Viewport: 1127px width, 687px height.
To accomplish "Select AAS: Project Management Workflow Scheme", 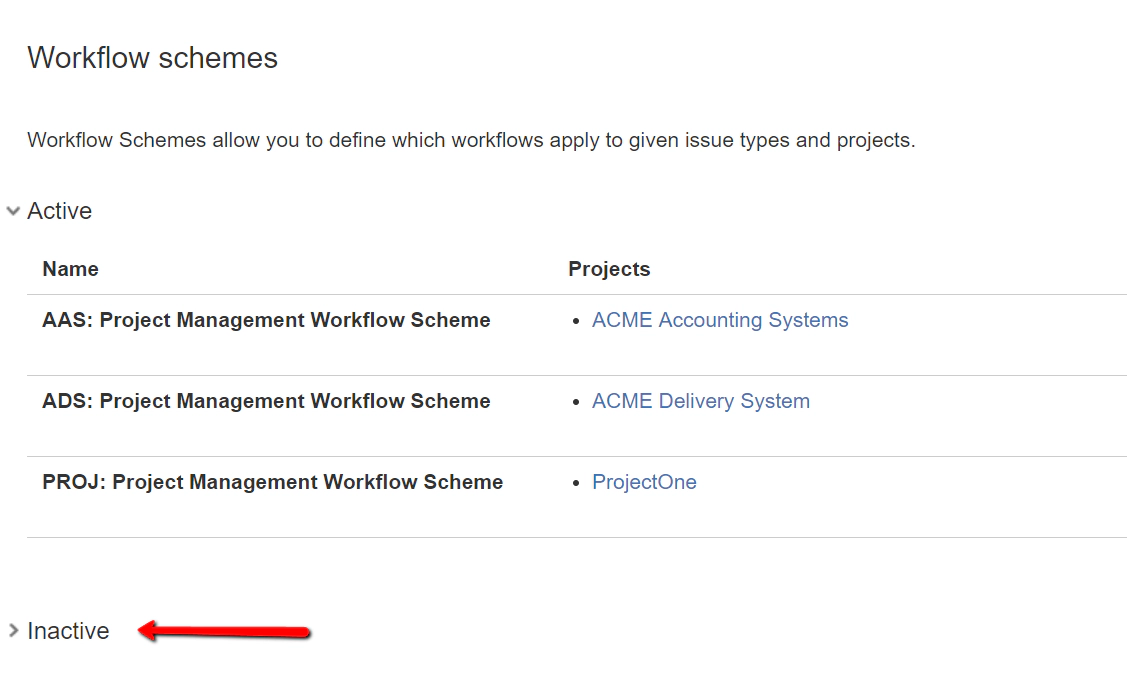I will [x=266, y=320].
